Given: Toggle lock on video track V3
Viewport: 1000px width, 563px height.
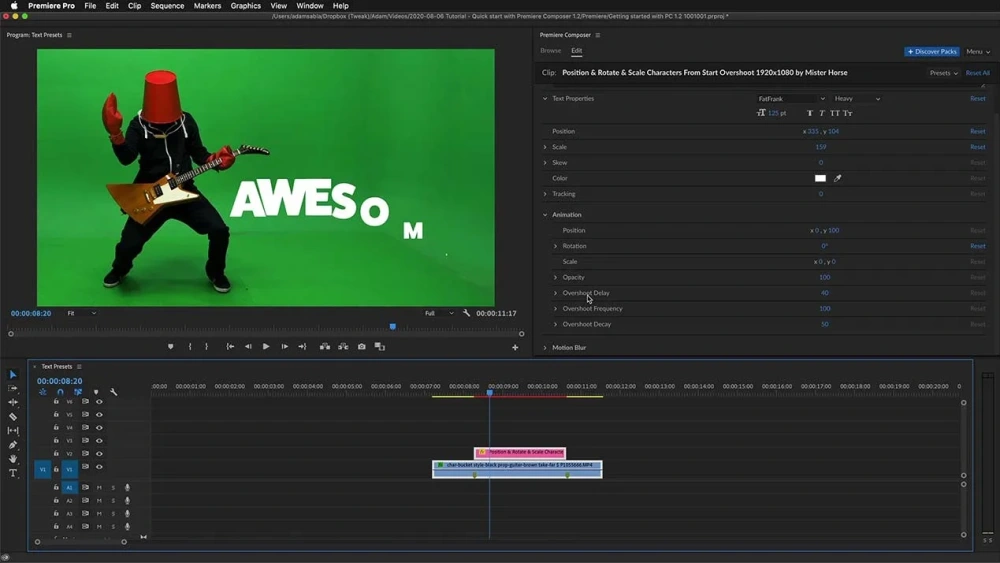Looking at the screenshot, I should (x=56, y=441).
